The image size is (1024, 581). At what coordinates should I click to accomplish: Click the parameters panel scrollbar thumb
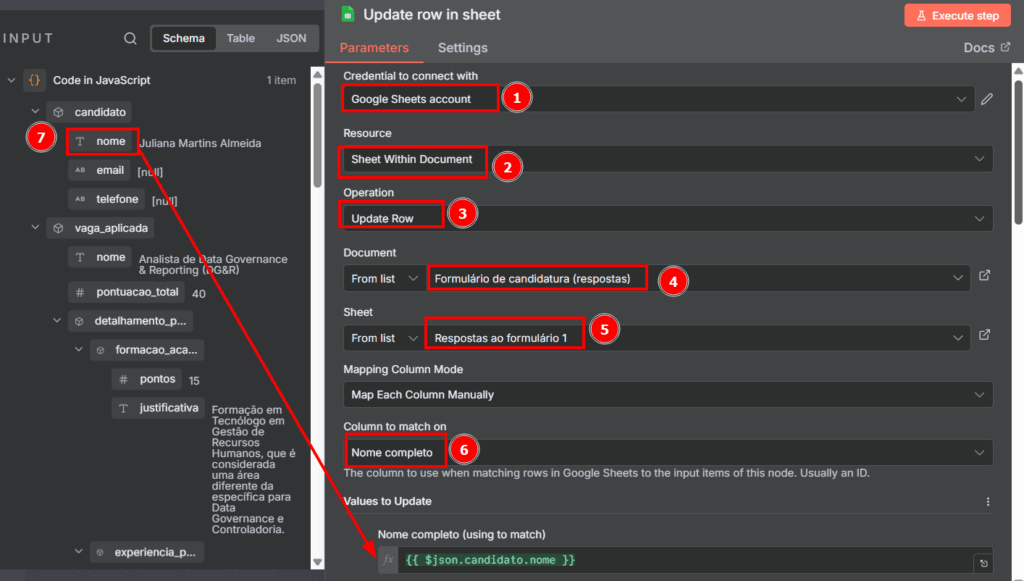coord(1017,153)
